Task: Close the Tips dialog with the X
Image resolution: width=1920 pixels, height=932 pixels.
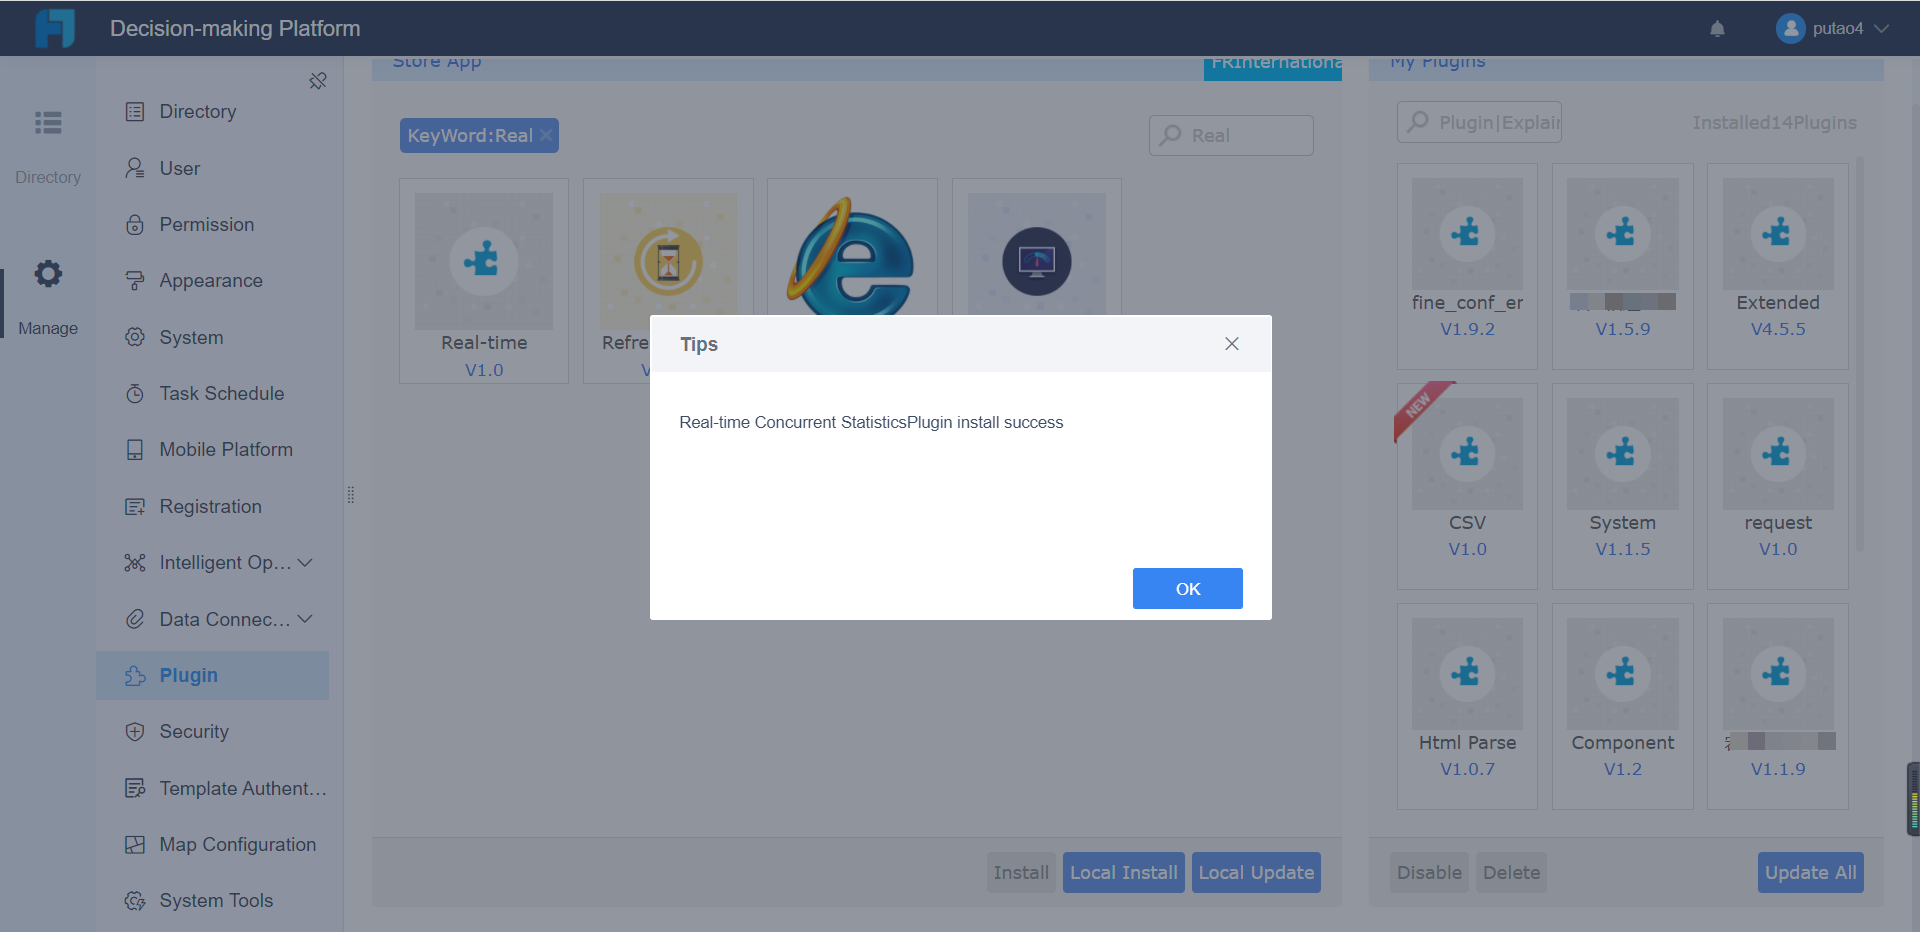Action: pos(1232,344)
